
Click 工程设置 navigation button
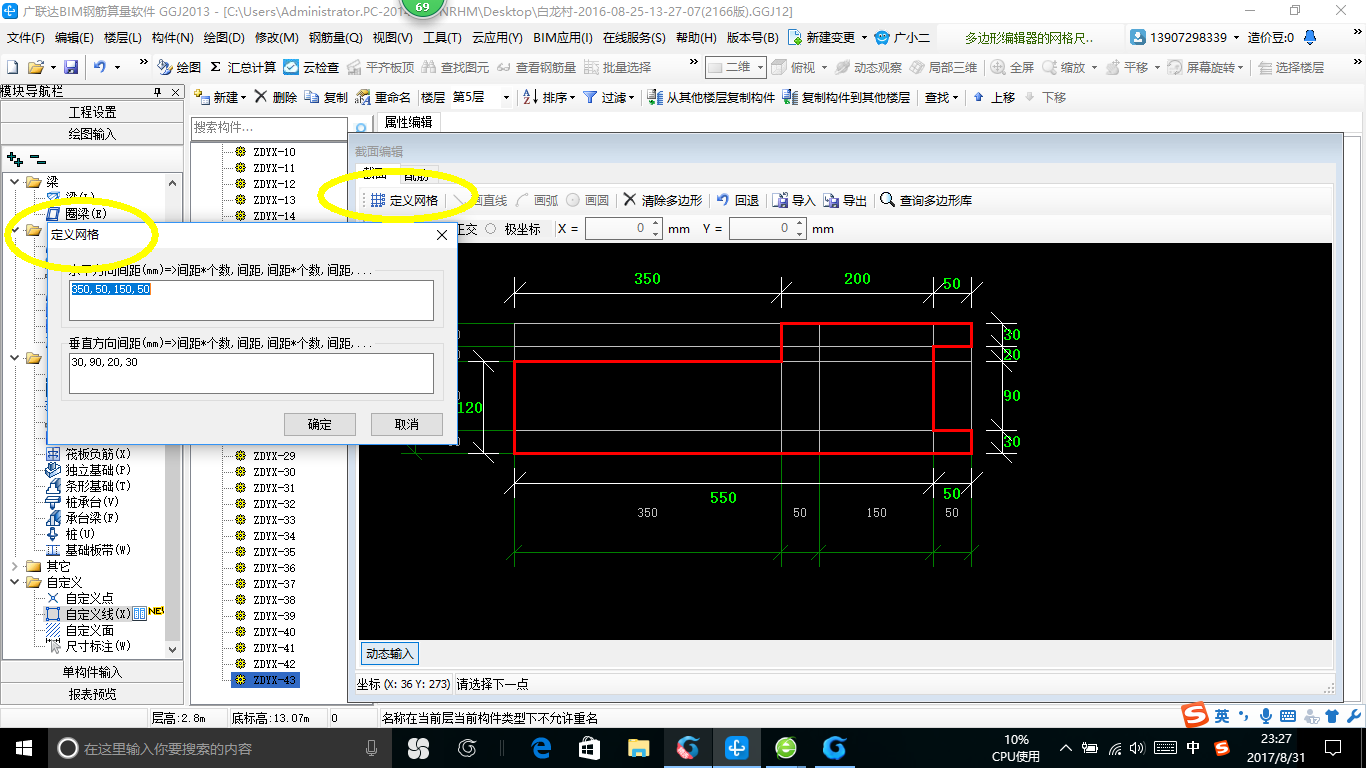click(92, 112)
